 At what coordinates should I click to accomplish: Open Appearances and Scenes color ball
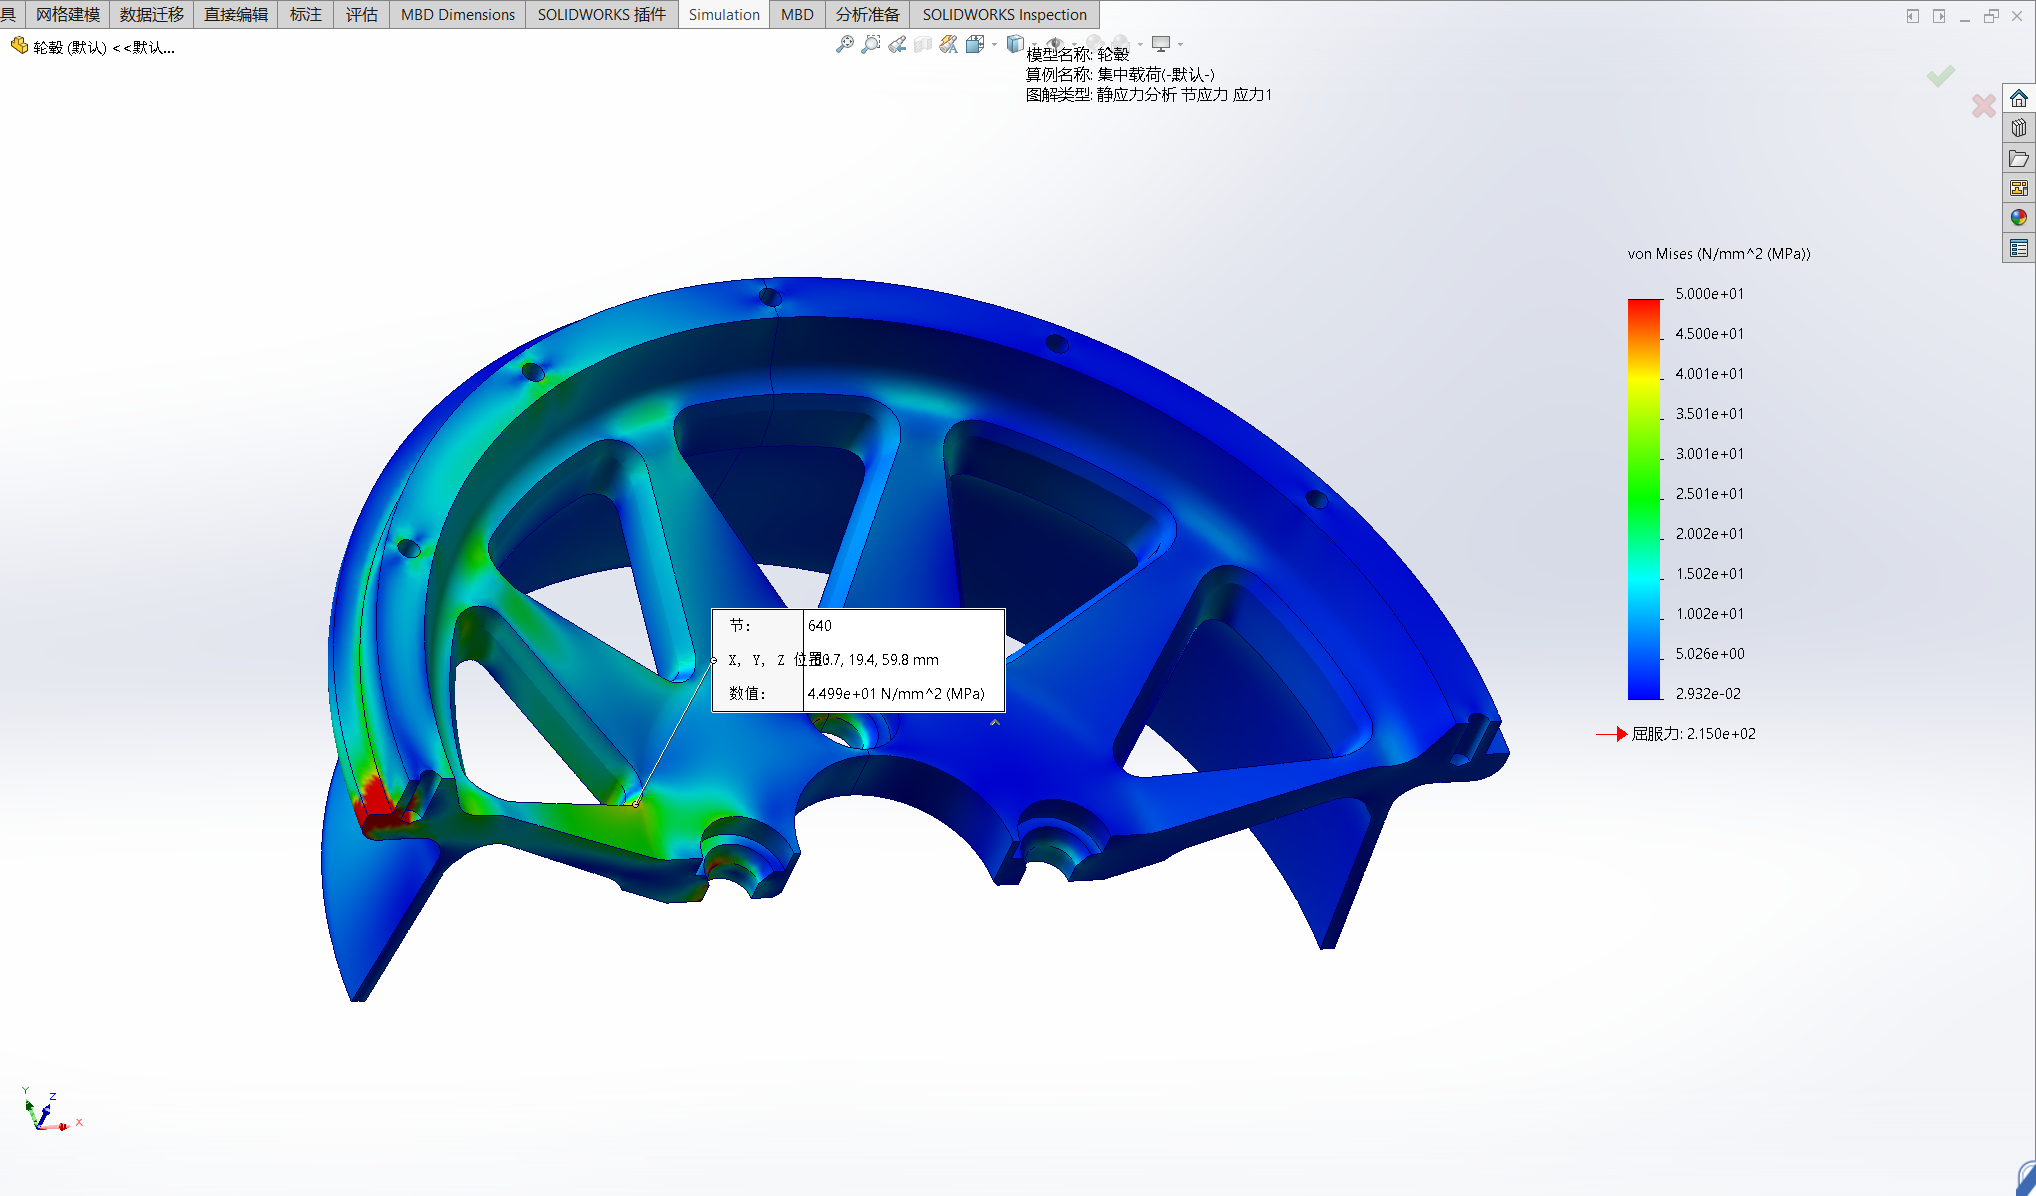click(2019, 217)
